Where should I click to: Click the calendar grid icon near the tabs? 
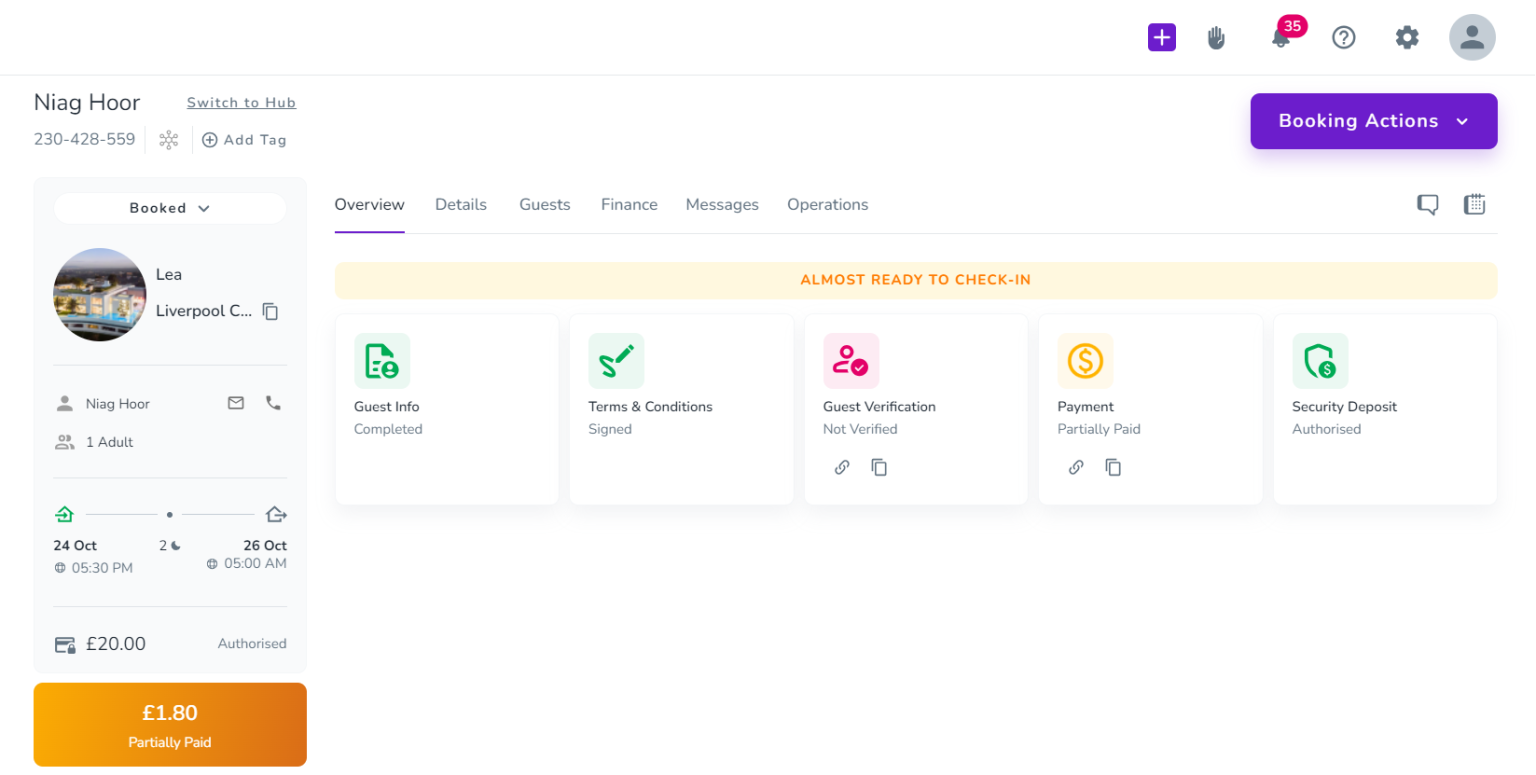point(1474,204)
